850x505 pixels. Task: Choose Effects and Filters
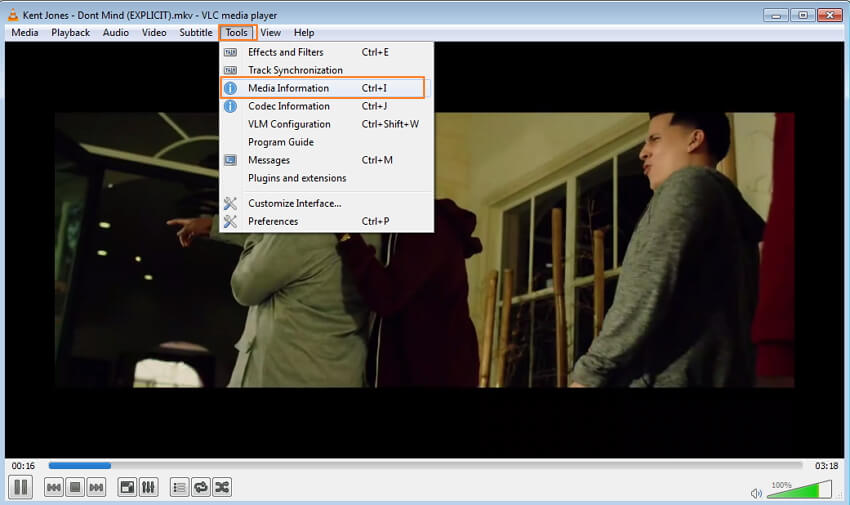point(326,52)
